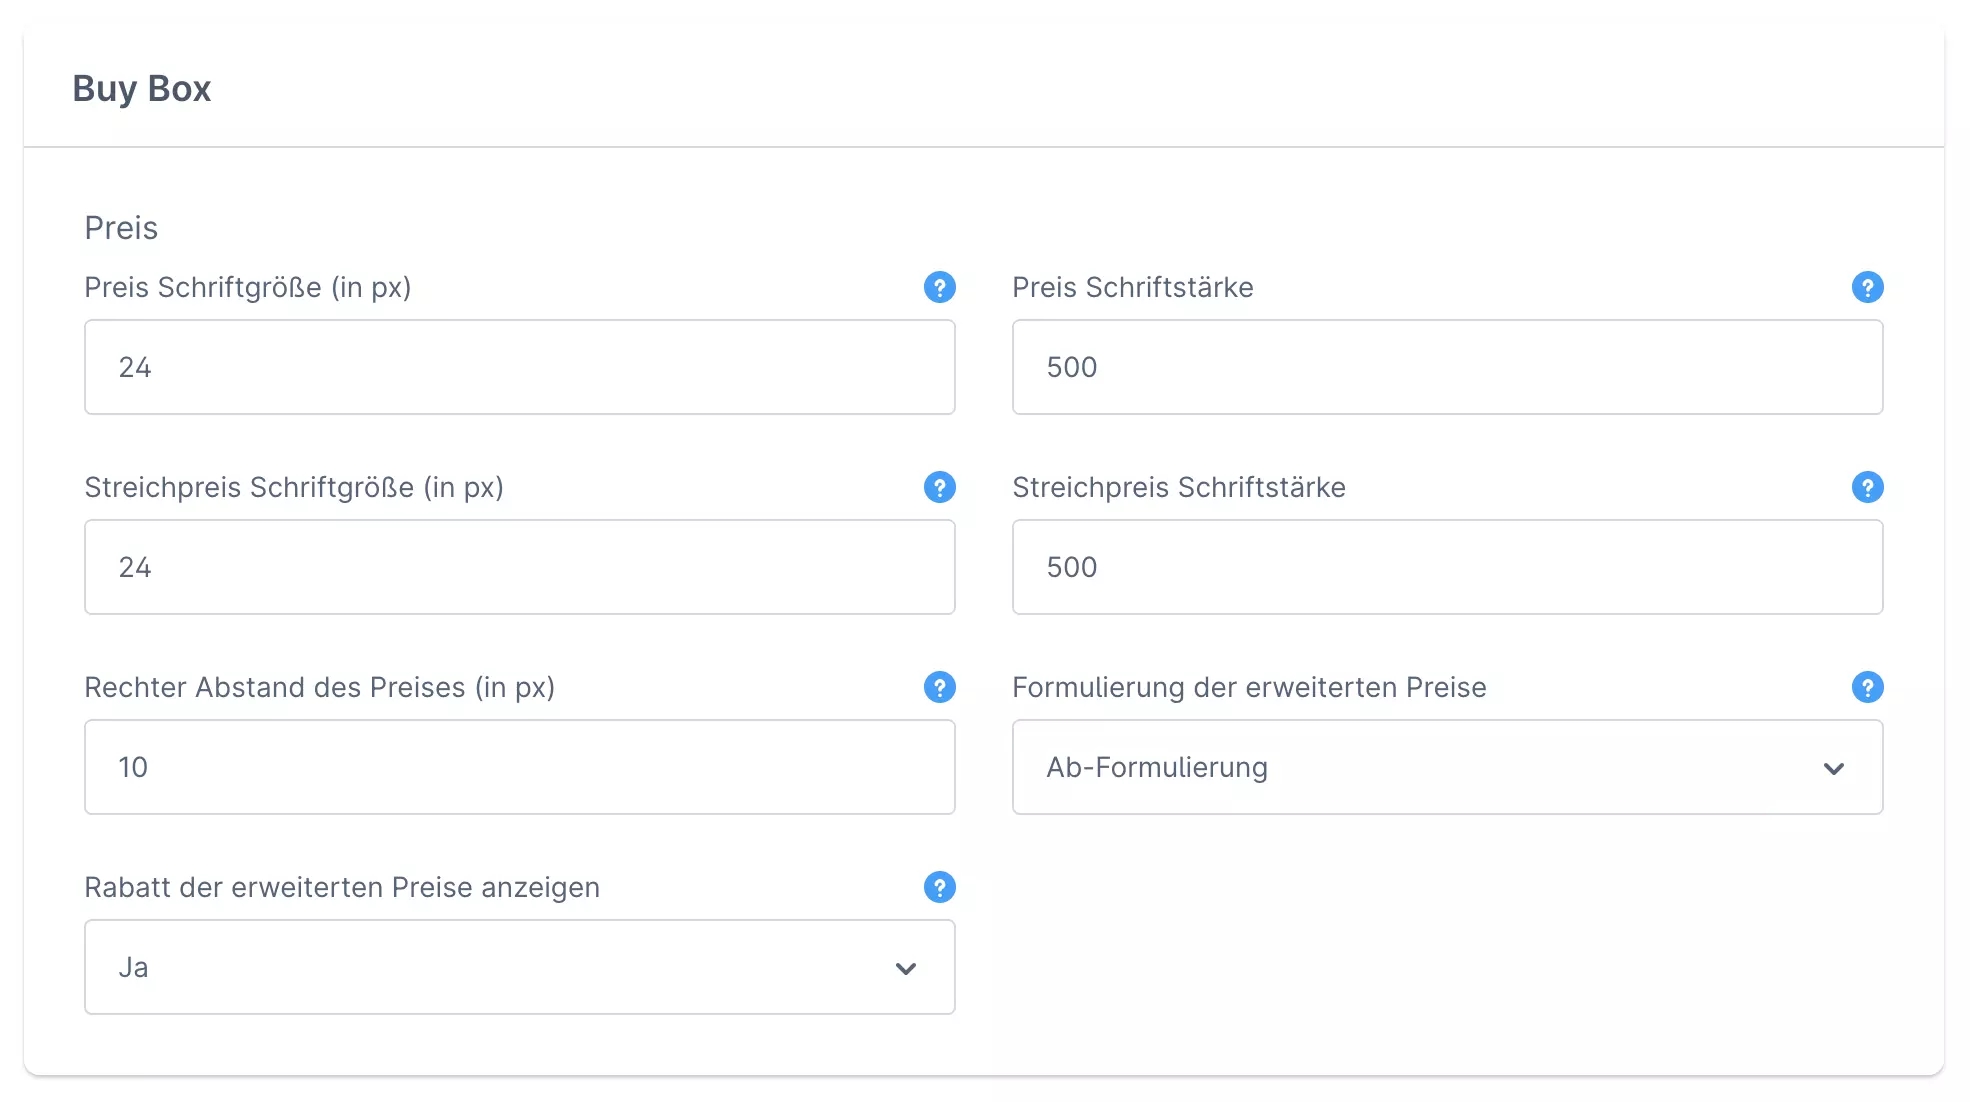Viewport: 1970px width, 1102px height.
Task: Focus the Preis Schriftstärke input field
Action: pyautogui.click(x=1447, y=367)
